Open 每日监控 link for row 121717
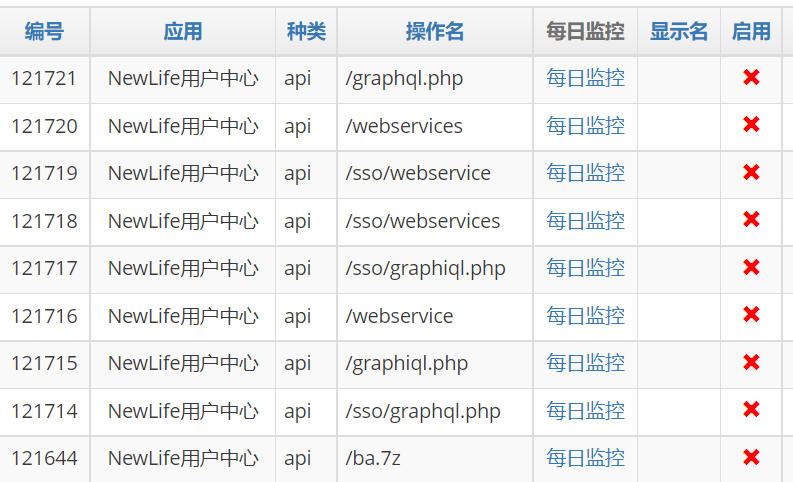This screenshot has height=482, width=793. pos(585,268)
